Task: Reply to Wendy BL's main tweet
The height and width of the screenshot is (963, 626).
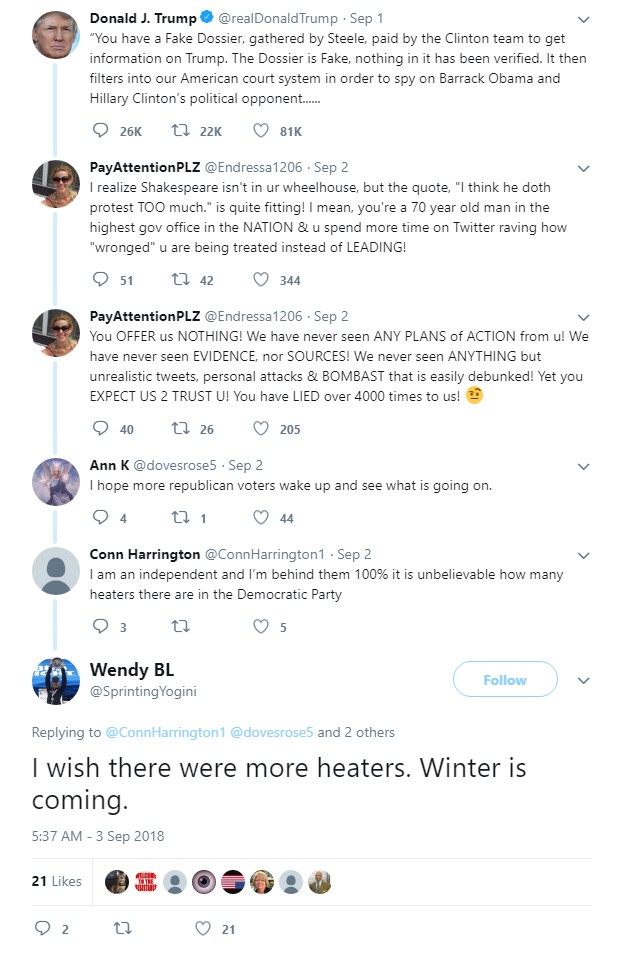Action: click(43, 929)
